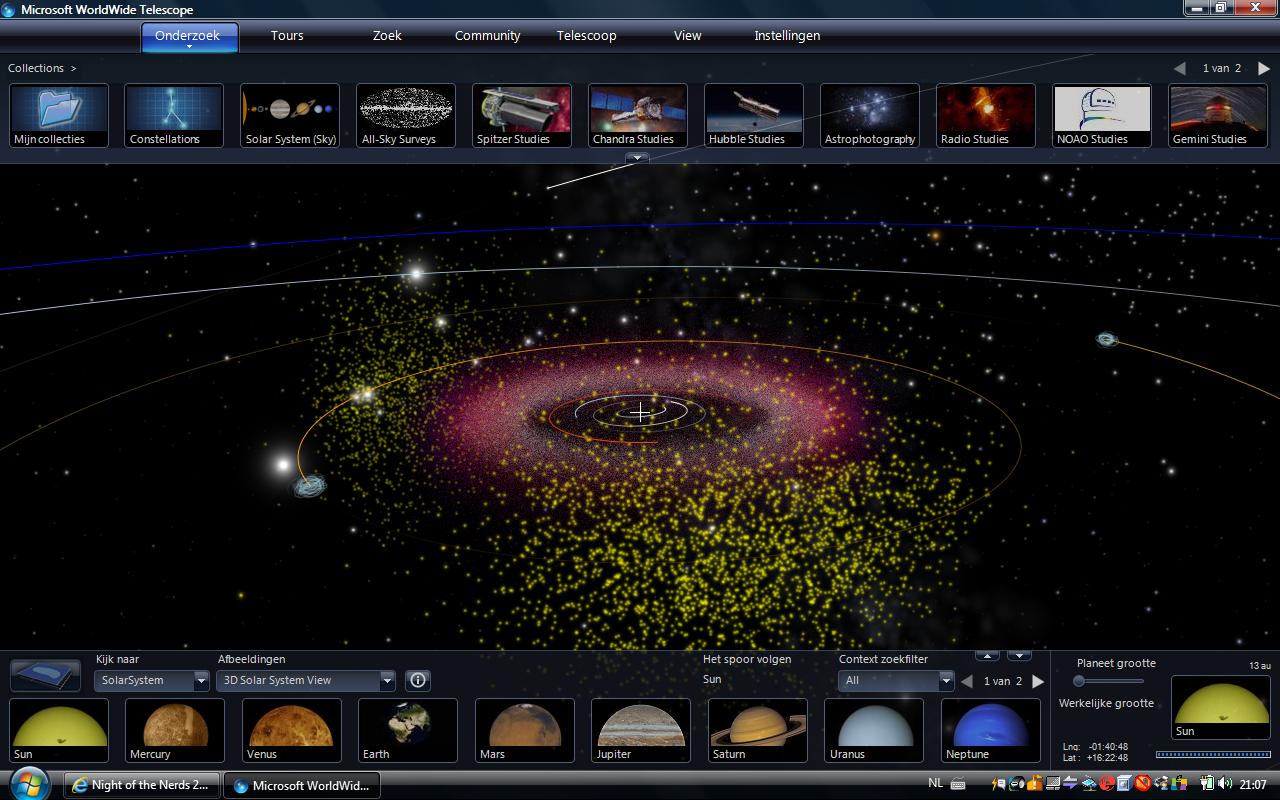This screenshot has height=800, width=1280.
Task: Click the Collections breadcrumb link
Action: [36, 68]
